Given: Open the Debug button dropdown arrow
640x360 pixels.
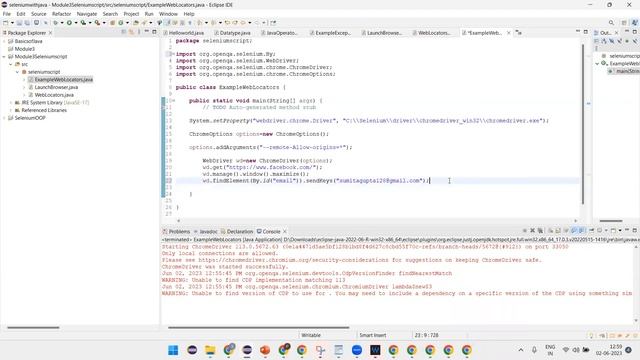Looking at the screenshot, I should (62, 23).
